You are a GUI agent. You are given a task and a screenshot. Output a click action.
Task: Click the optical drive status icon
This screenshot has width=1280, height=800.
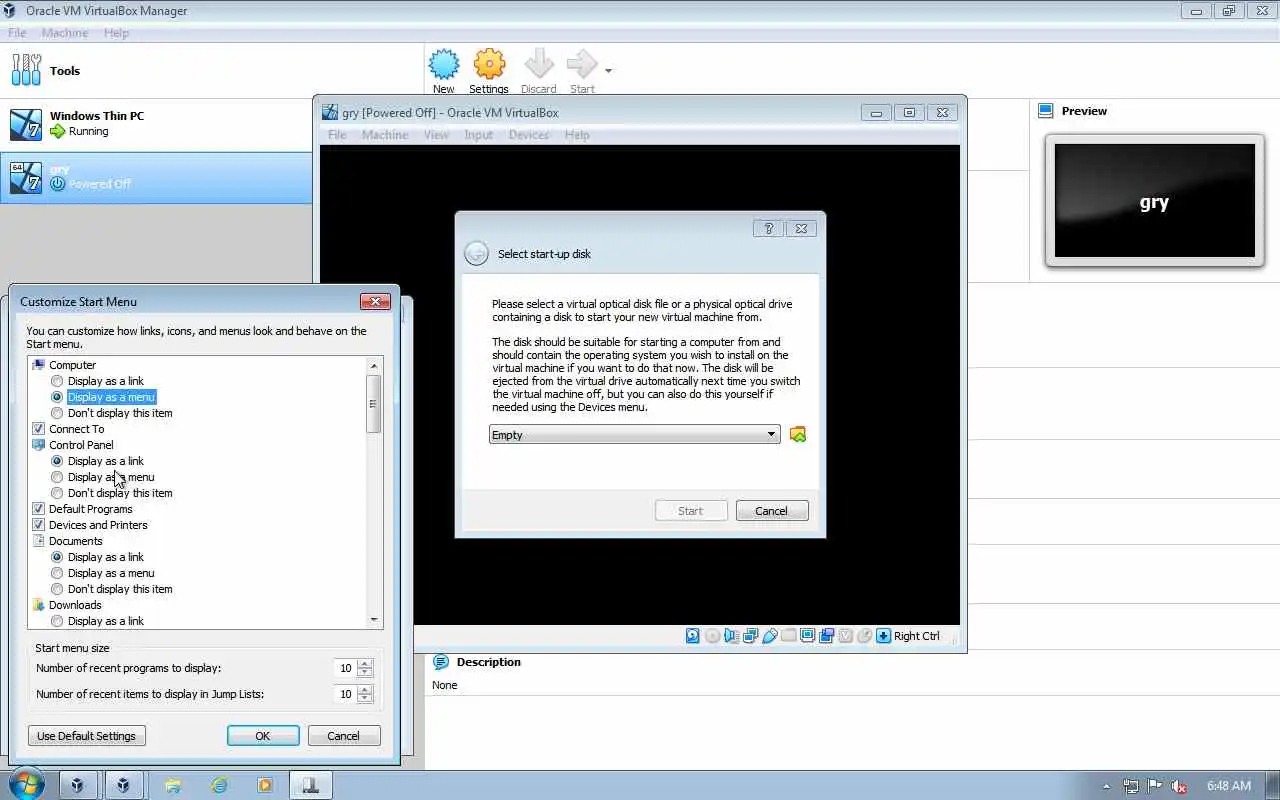(712, 635)
